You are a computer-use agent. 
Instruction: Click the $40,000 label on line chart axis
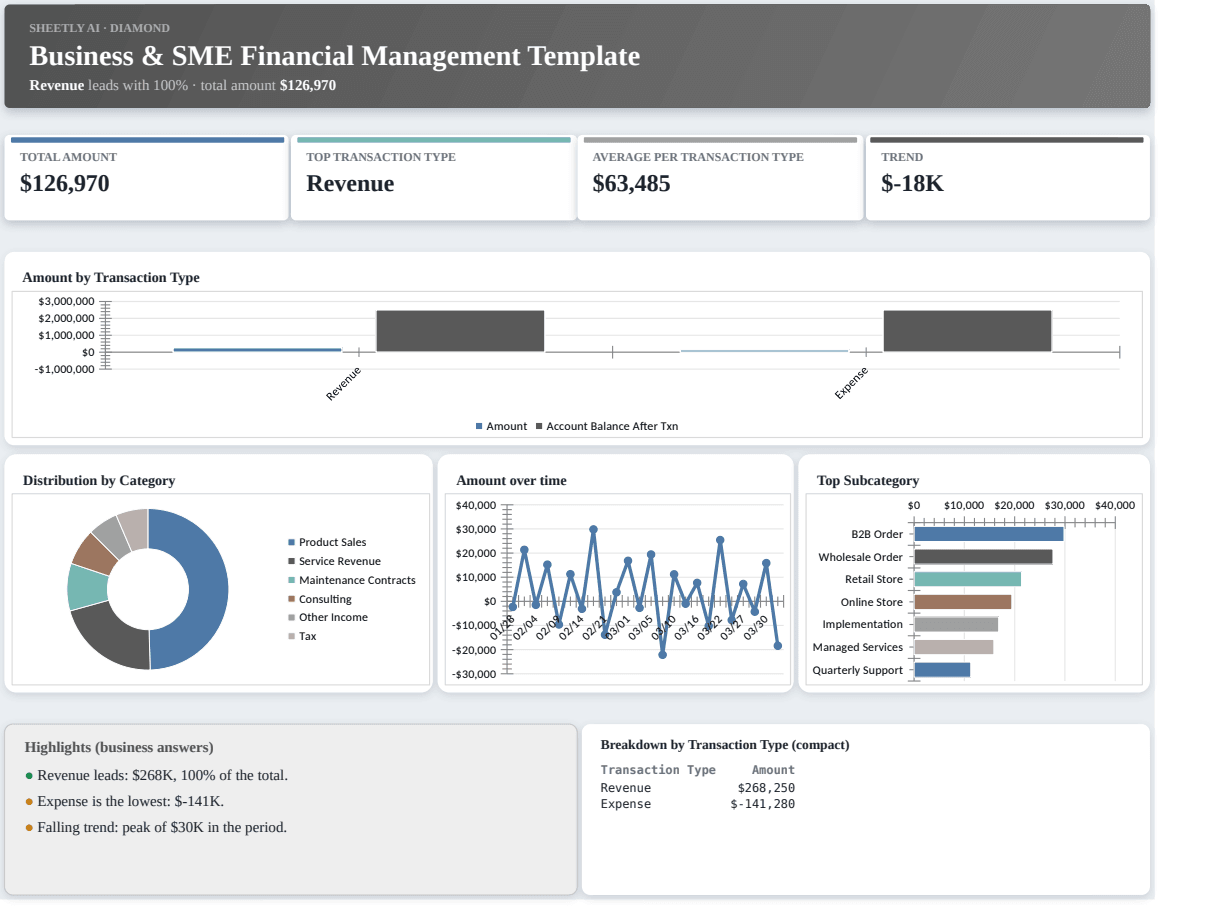click(x=476, y=505)
